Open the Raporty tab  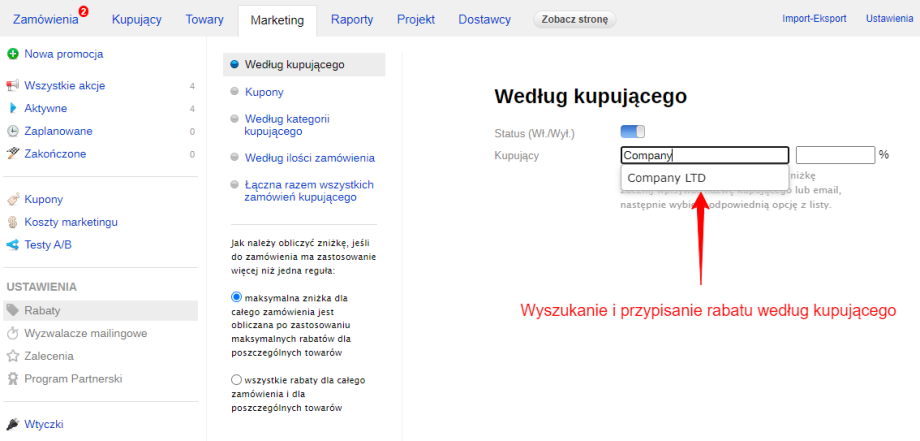[x=353, y=19]
